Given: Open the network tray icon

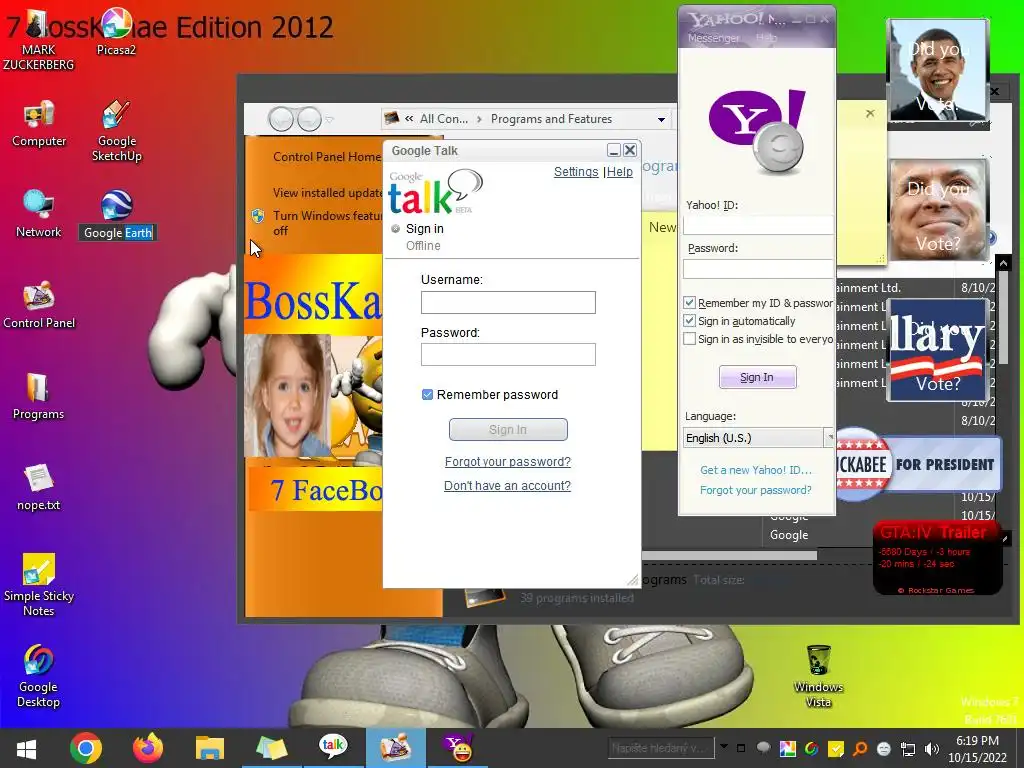Looking at the screenshot, I should tap(908, 748).
